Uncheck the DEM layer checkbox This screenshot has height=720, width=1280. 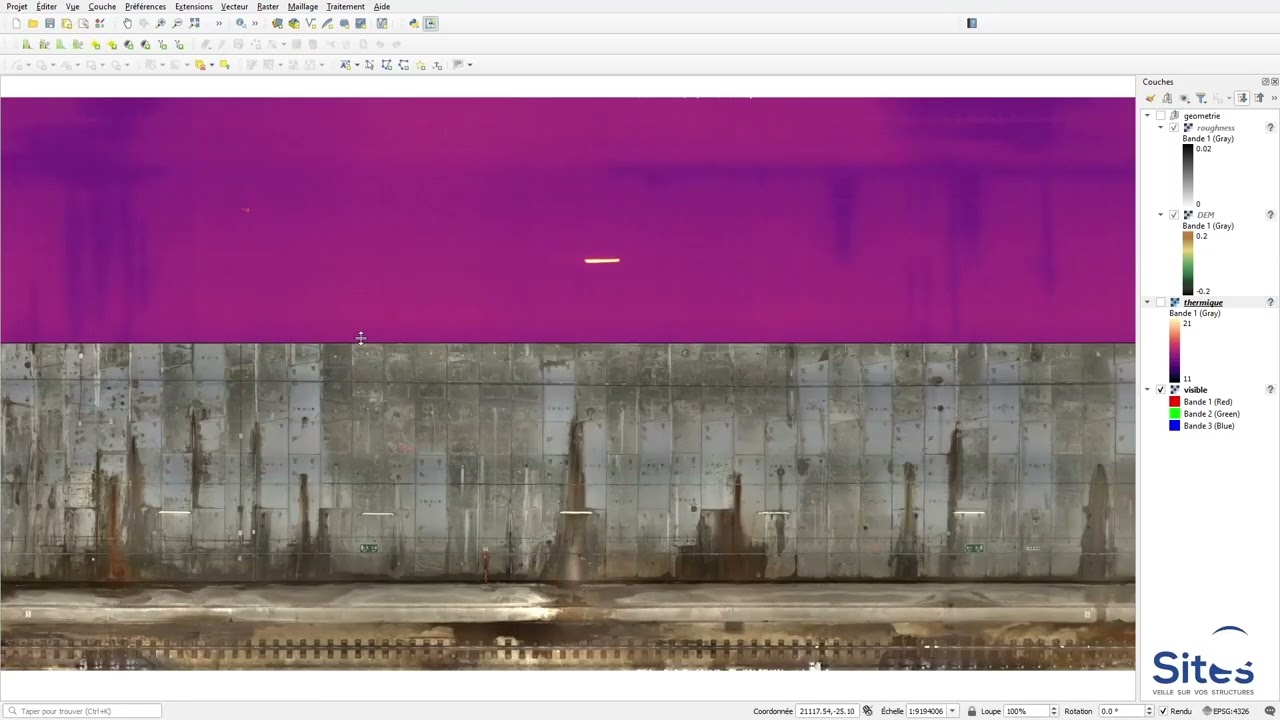pyautogui.click(x=1174, y=215)
